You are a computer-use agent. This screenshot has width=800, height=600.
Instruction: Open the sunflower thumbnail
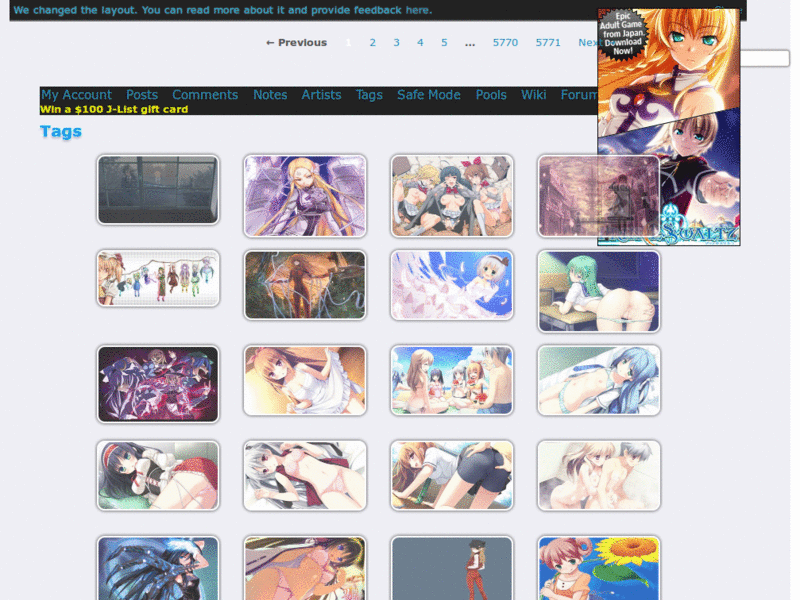pyautogui.click(x=599, y=568)
